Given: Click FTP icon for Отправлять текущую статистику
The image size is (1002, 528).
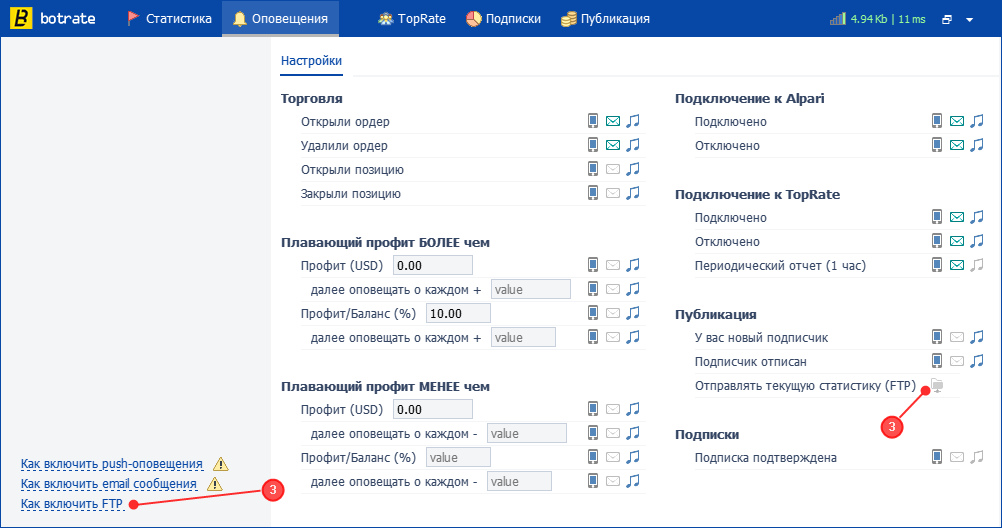Looking at the screenshot, I should pos(937,385).
